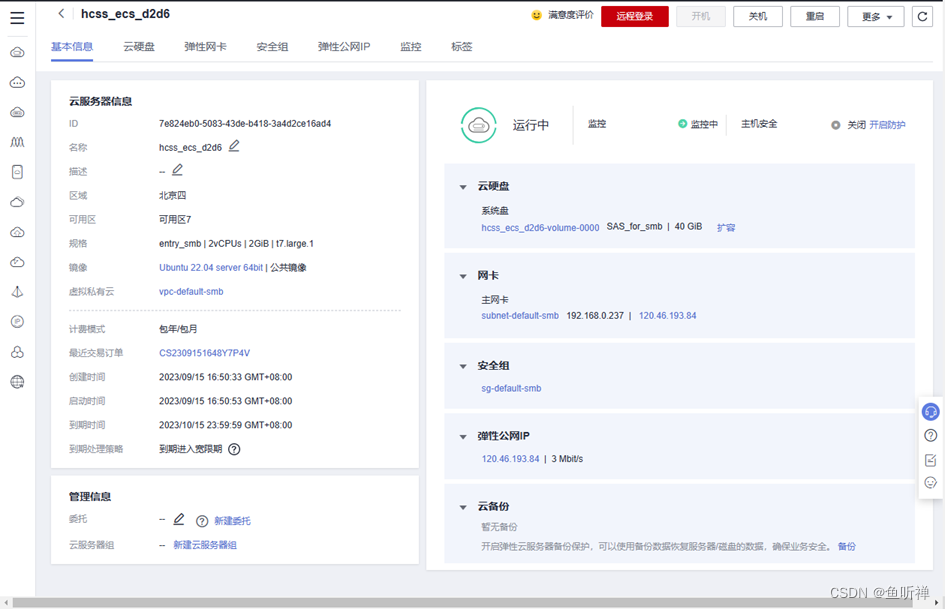Open the sg-default-smb security group link
Image resolution: width=945 pixels, height=609 pixels.
coord(511,389)
